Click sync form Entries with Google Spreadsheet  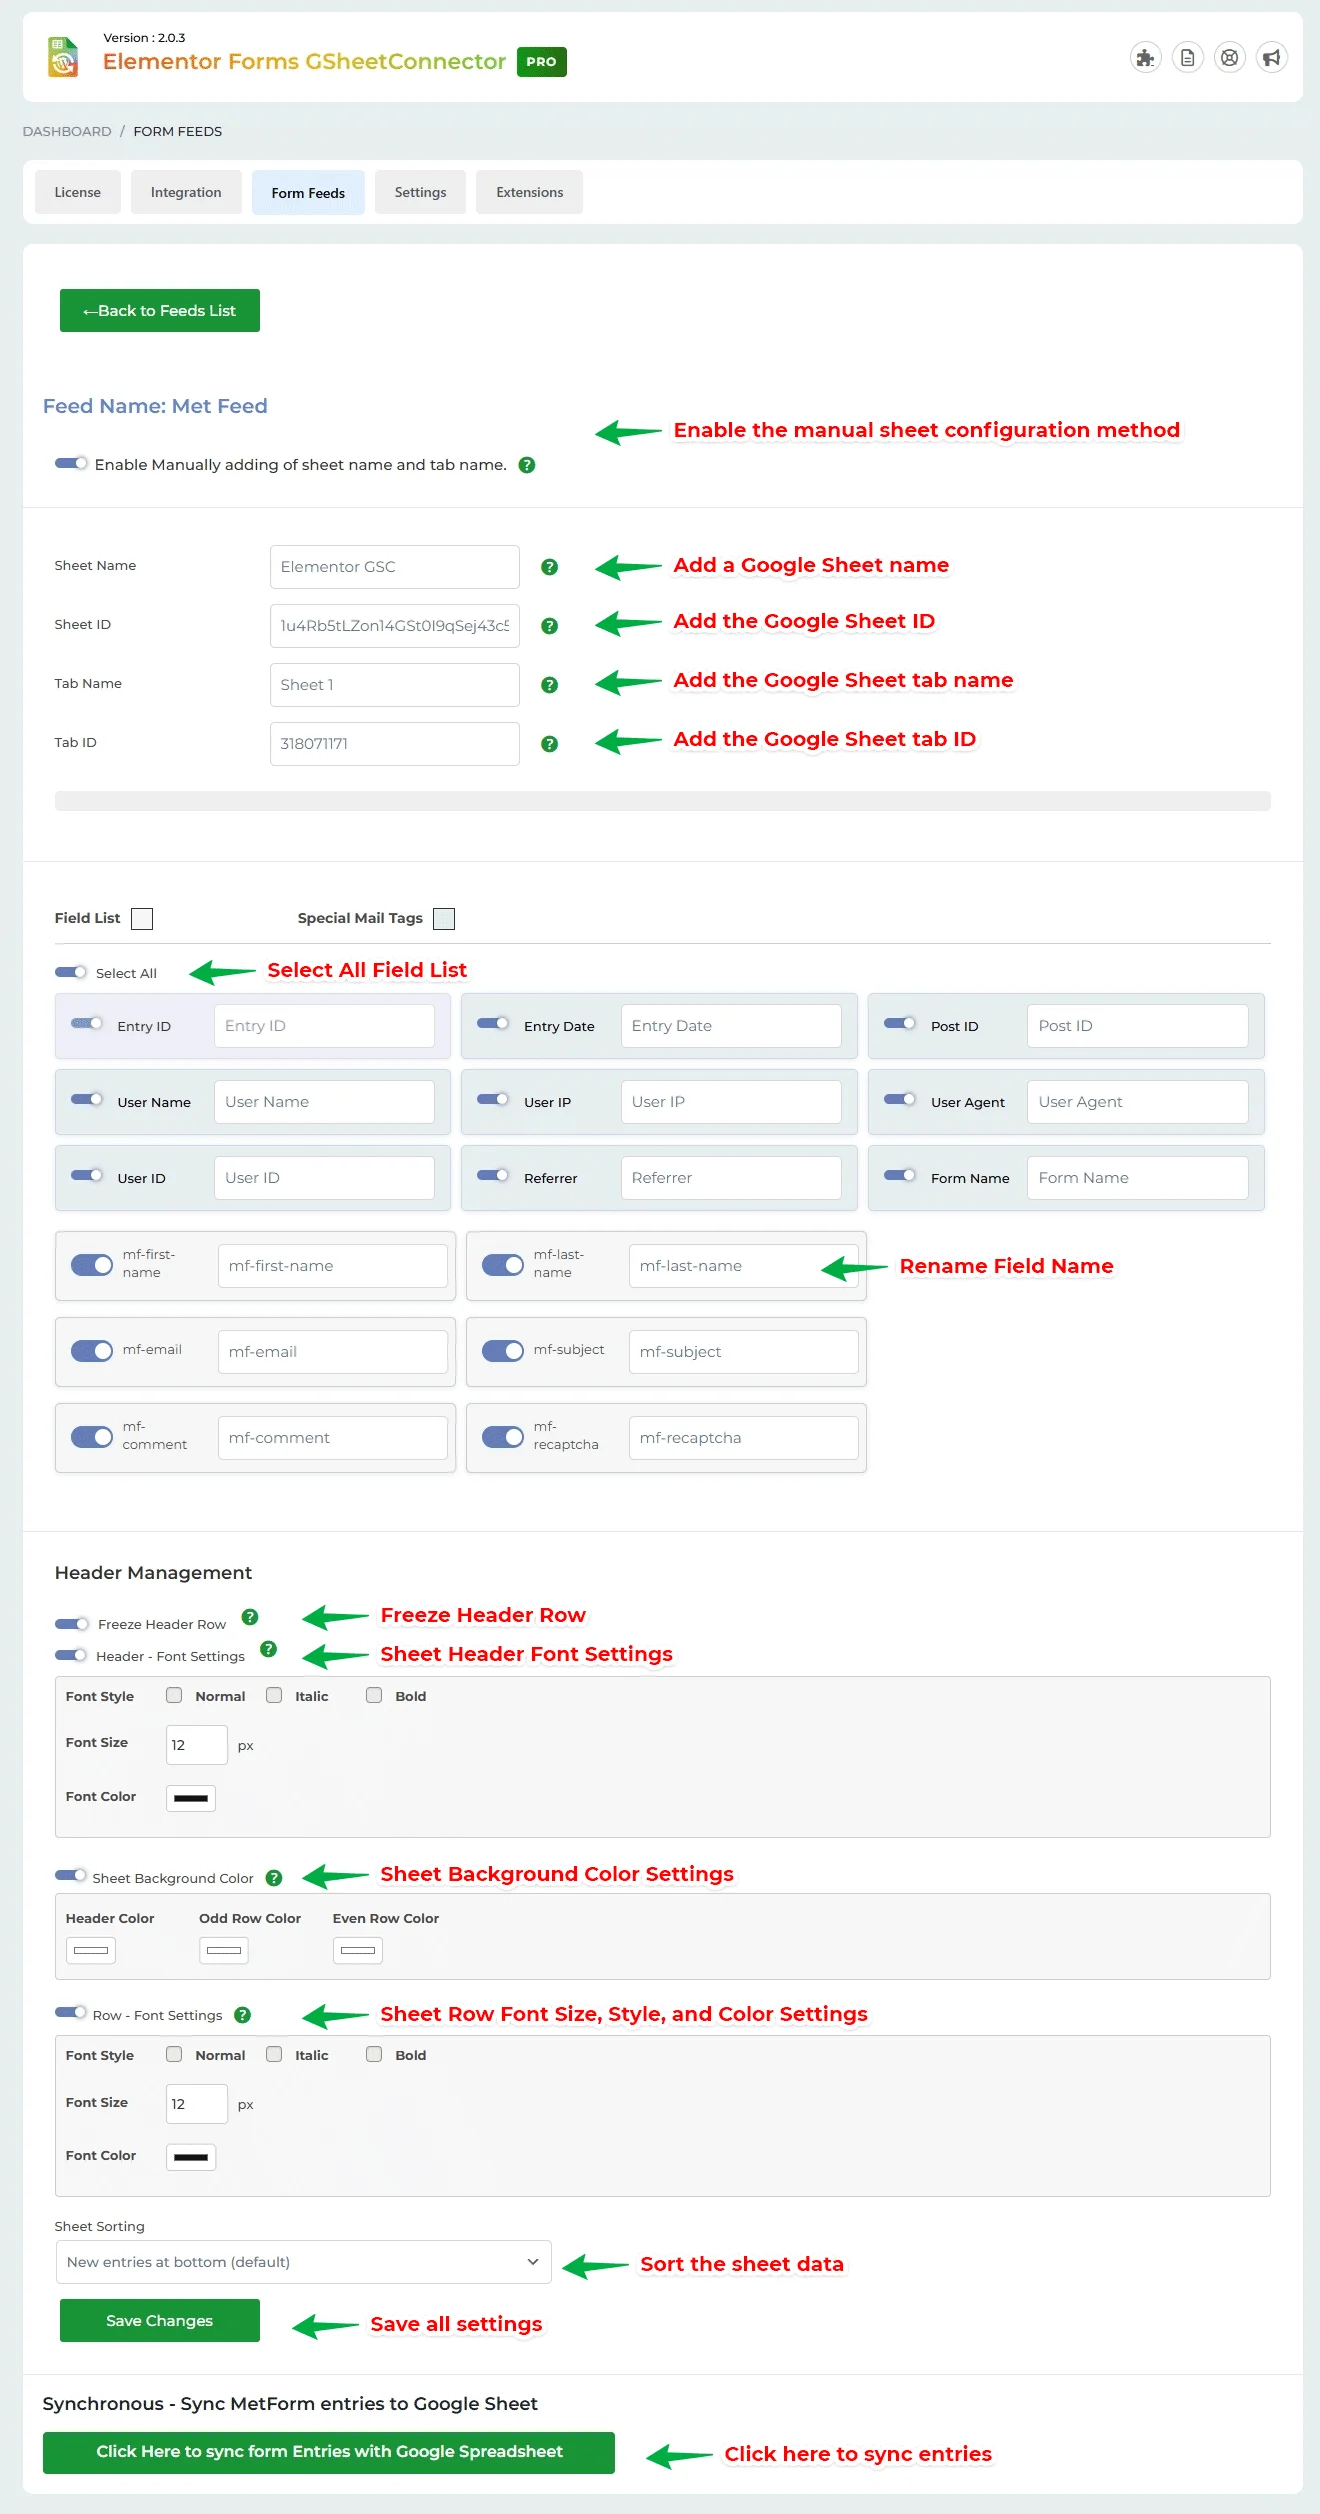click(x=329, y=2452)
